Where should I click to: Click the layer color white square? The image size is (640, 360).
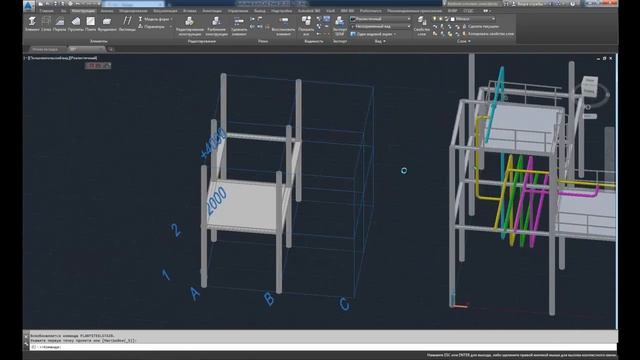(453, 19)
